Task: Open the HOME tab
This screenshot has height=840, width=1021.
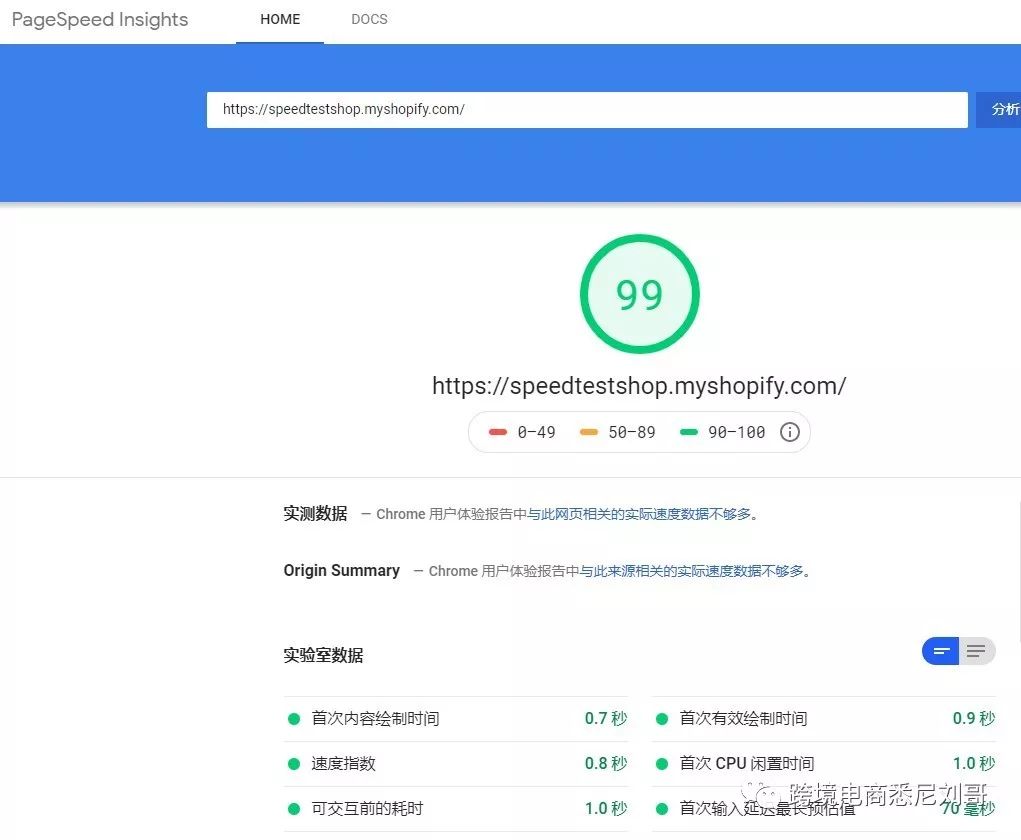Action: coord(279,19)
